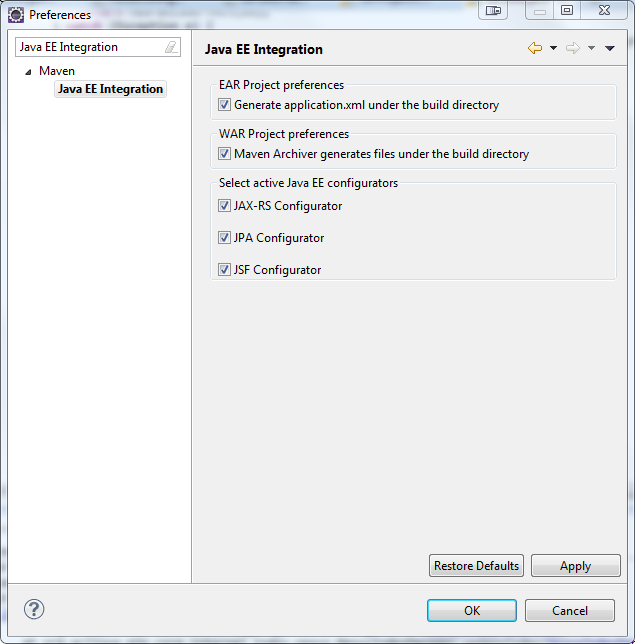Uncheck the JSF Configurator option
This screenshot has height=644, width=635.
224,269
